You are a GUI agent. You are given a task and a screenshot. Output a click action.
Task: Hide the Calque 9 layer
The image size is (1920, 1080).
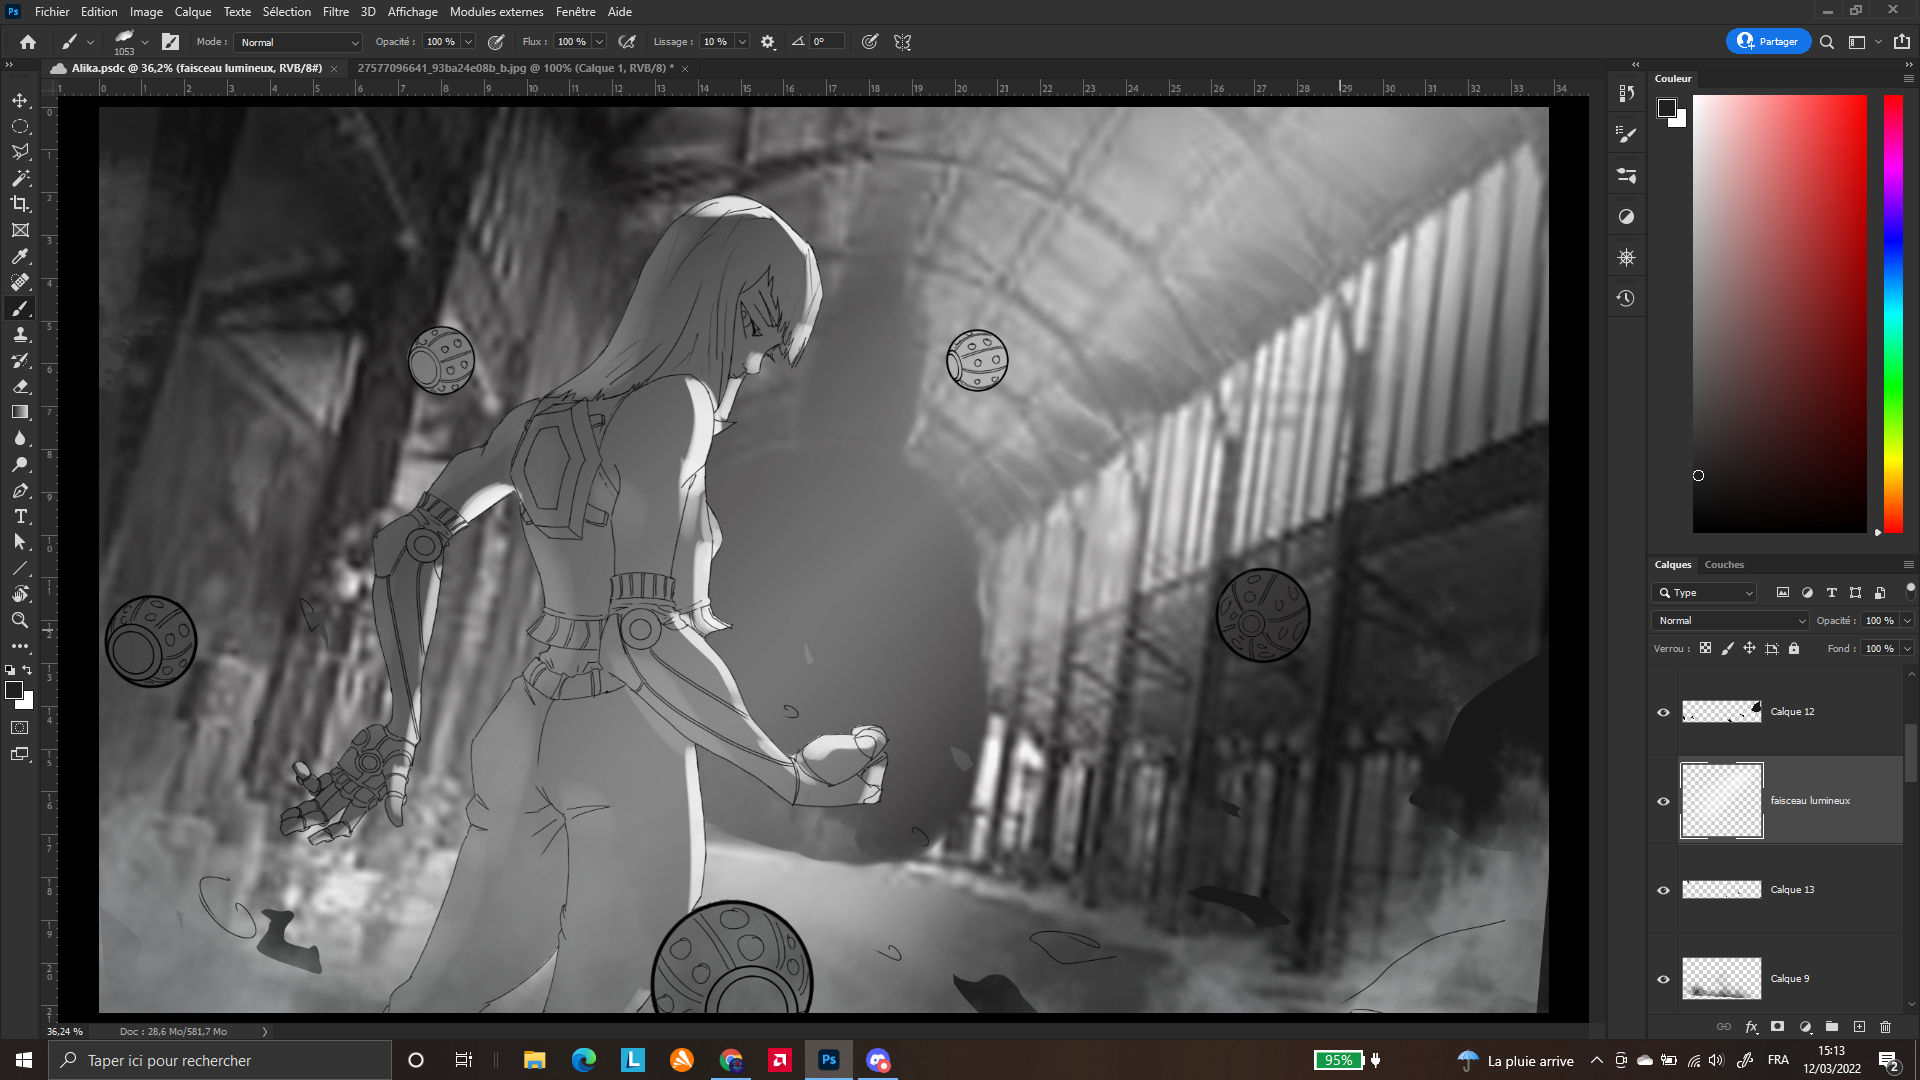point(1664,979)
